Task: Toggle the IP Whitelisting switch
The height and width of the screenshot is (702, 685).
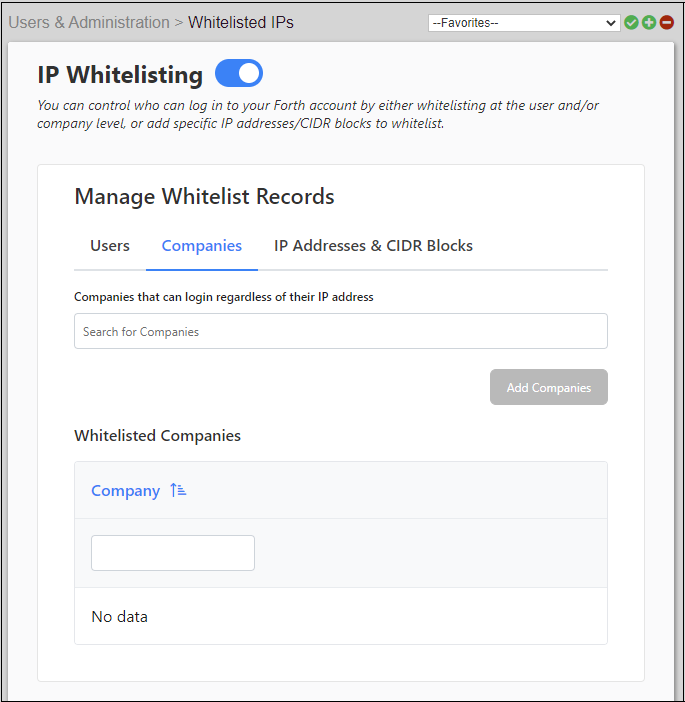Action: click(239, 73)
